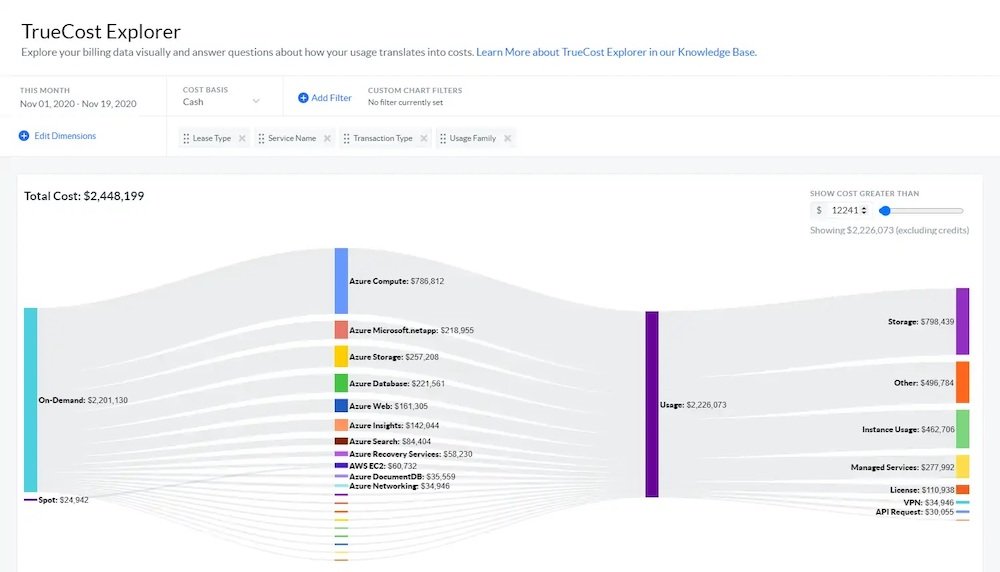Click the Spot: $24,942 label
This screenshot has height=572, width=1000.
[x=63, y=500]
